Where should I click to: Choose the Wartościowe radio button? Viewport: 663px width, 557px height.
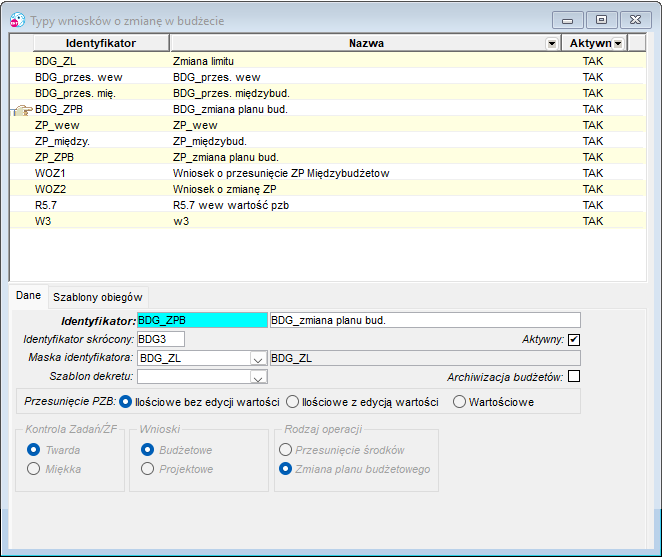tap(459, 402)
